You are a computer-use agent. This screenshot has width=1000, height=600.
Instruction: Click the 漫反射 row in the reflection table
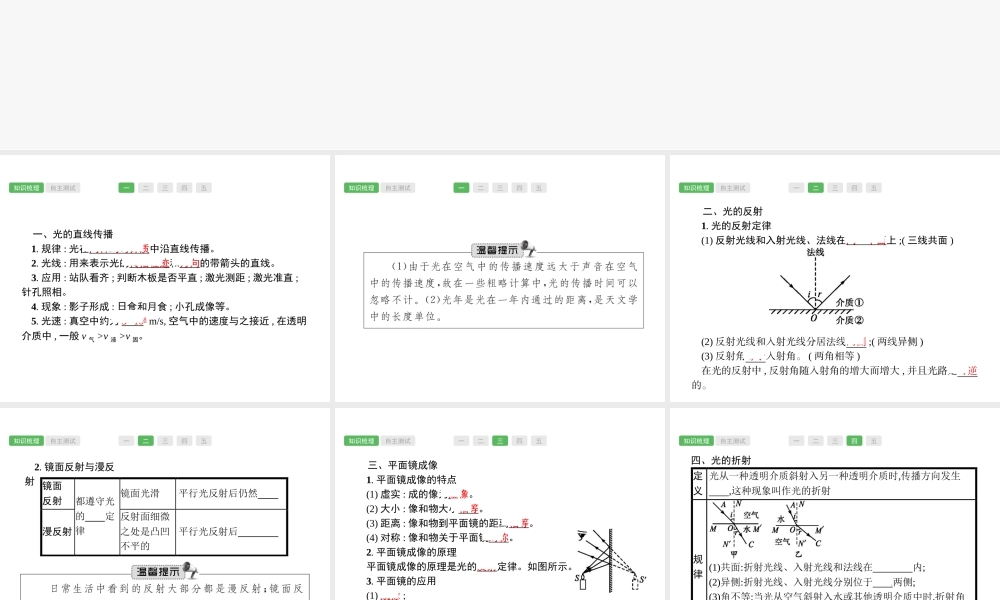57,531
